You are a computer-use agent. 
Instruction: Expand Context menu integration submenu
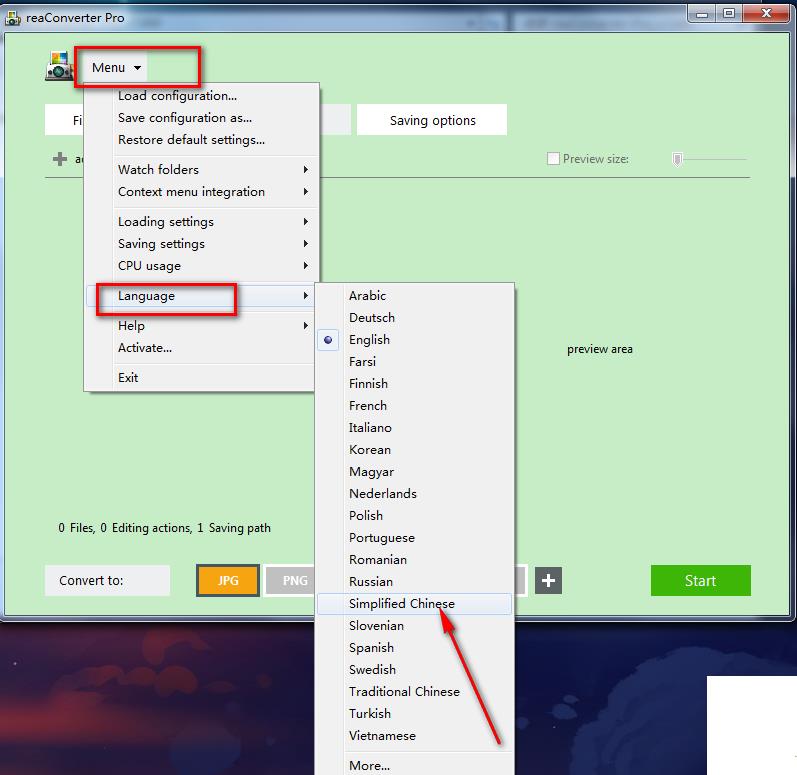pos(201,192)
